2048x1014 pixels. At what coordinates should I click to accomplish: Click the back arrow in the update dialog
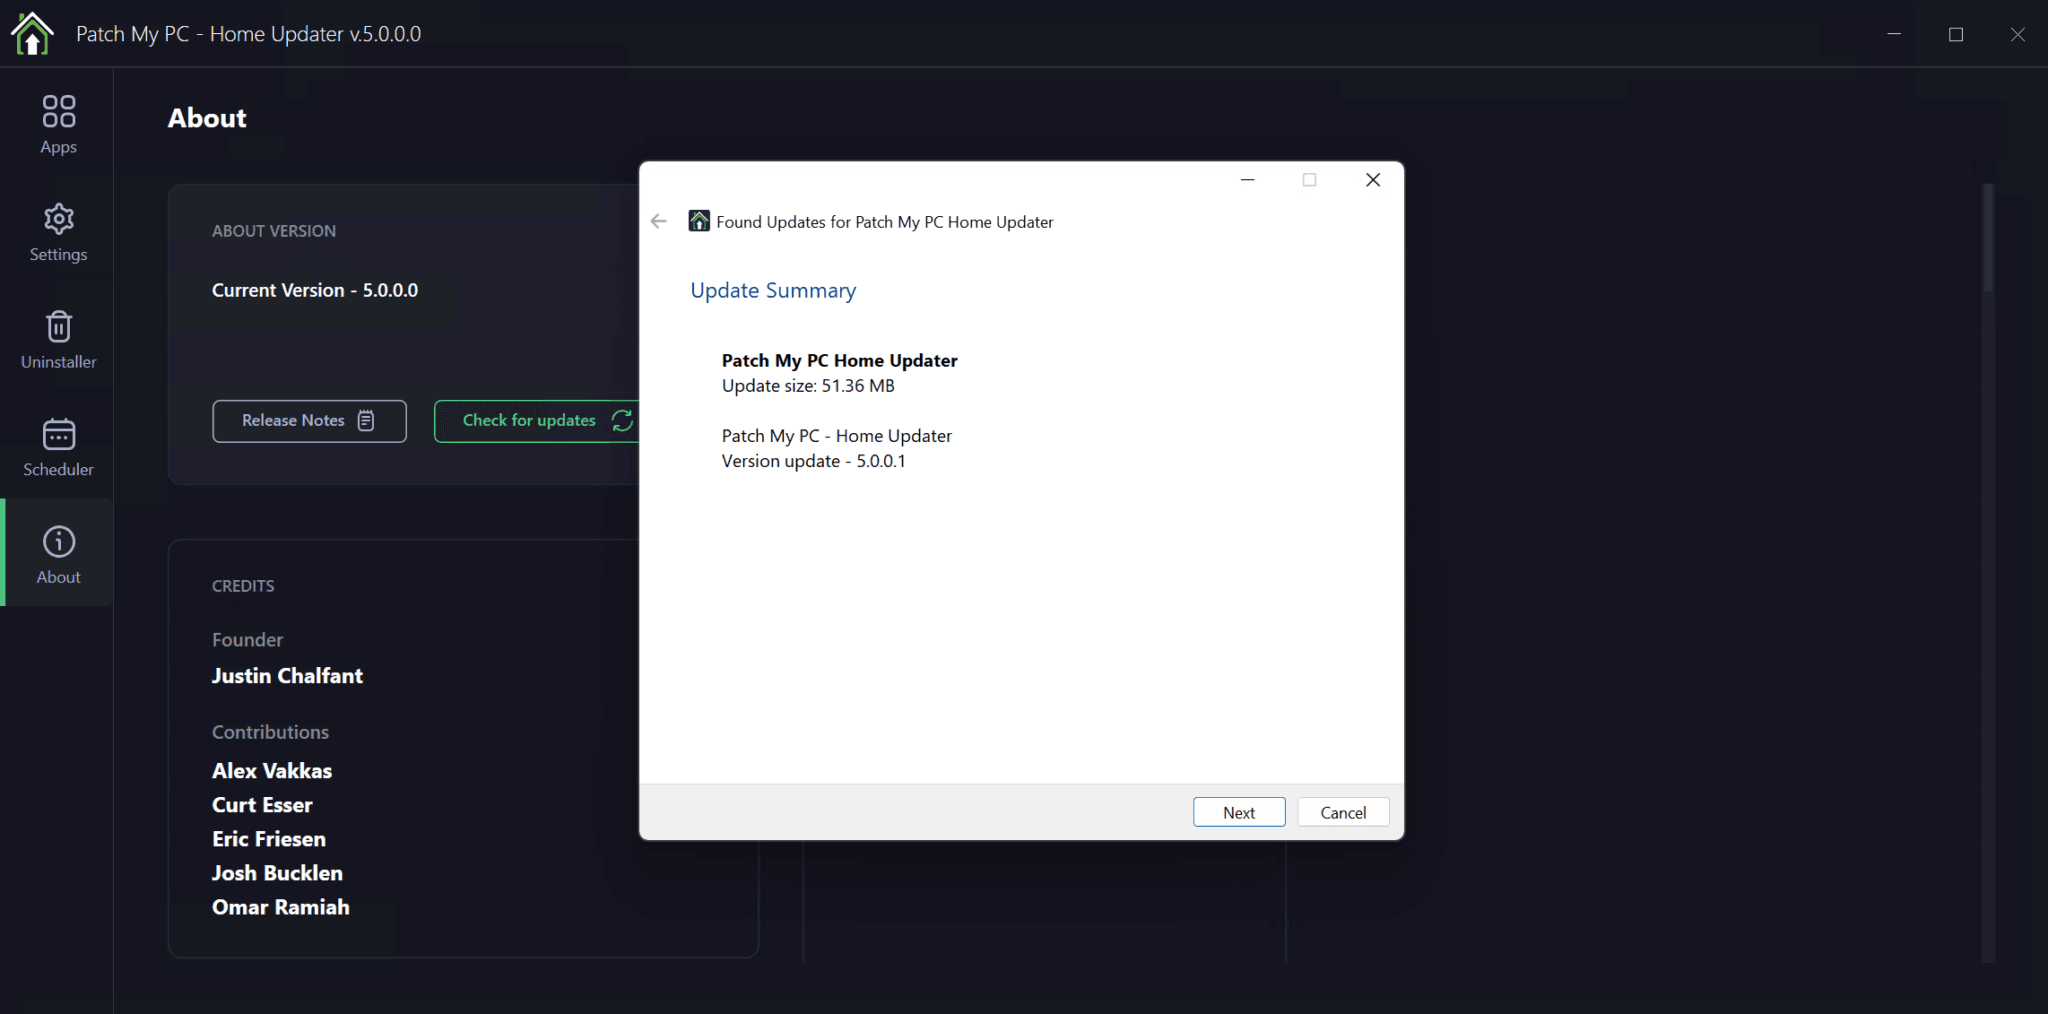[659, 221]
